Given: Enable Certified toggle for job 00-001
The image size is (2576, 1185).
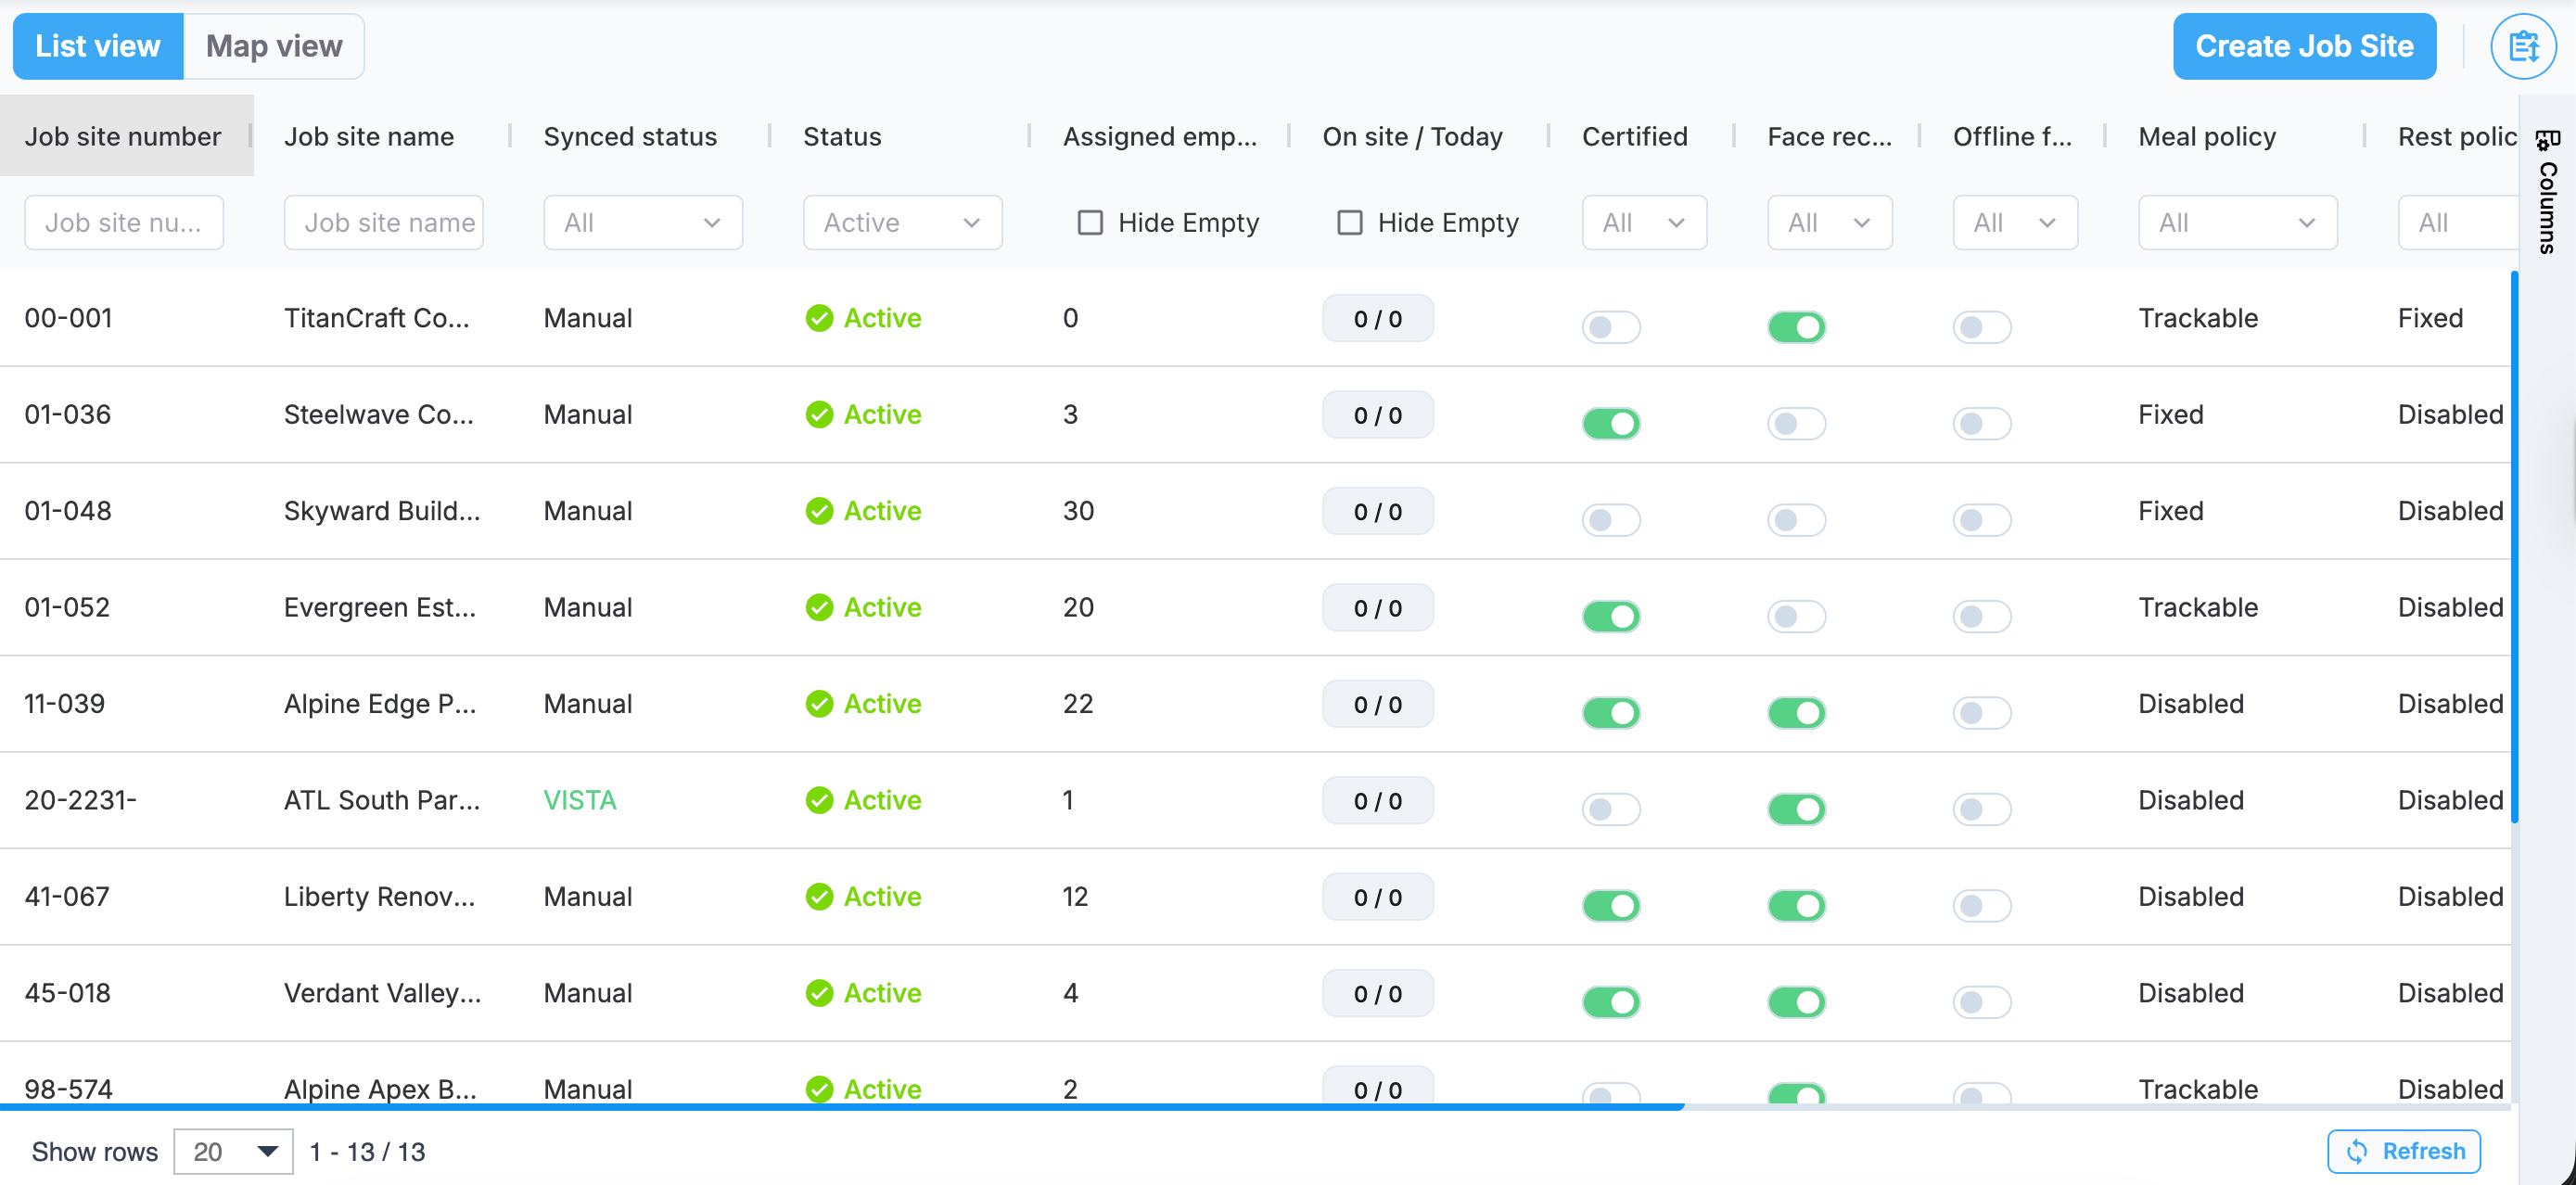Looking at the screenshot, I should 1610,327.
